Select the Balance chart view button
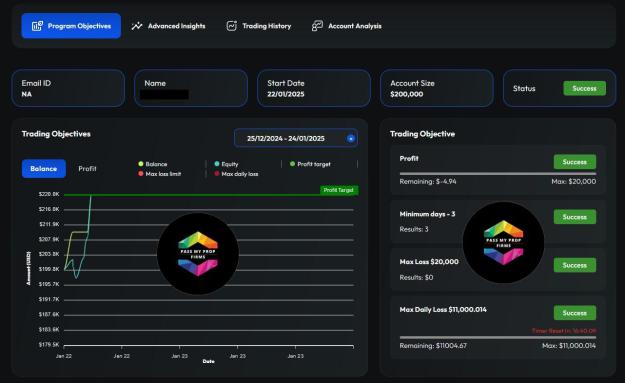625x383 pixels. click(x=44, y=169)
